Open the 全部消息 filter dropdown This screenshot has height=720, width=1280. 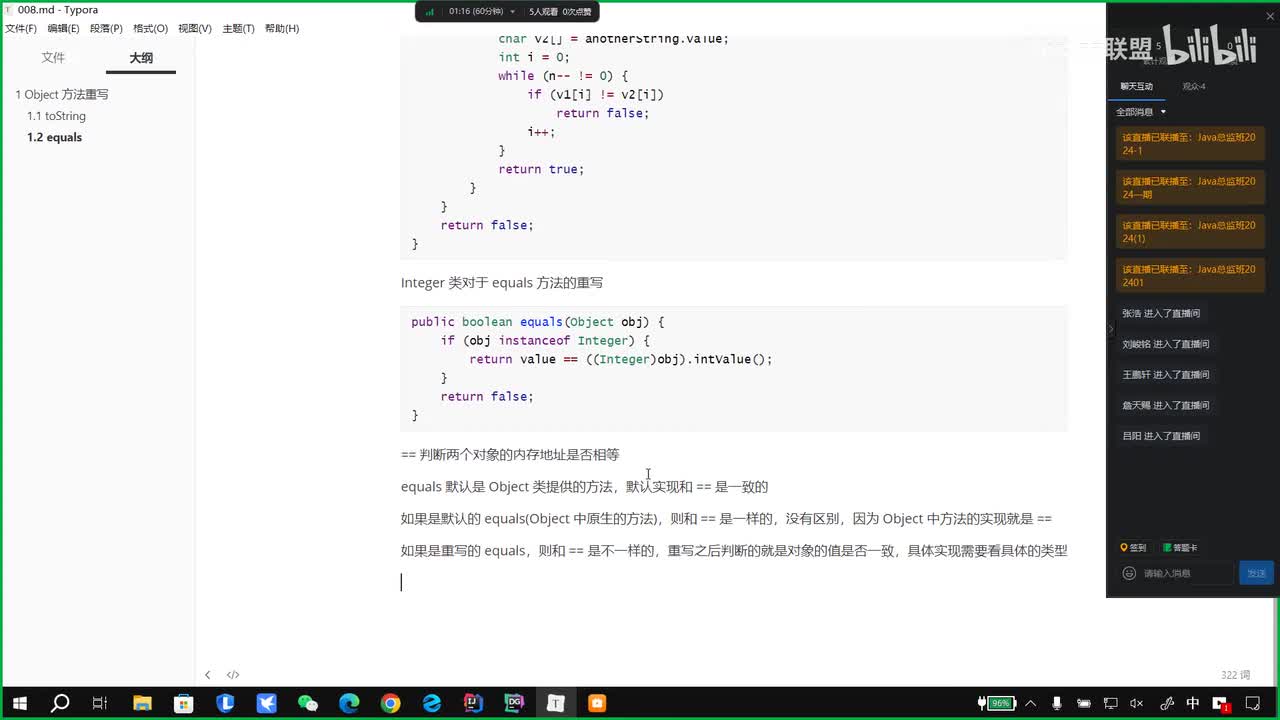tap(1141, 112)
